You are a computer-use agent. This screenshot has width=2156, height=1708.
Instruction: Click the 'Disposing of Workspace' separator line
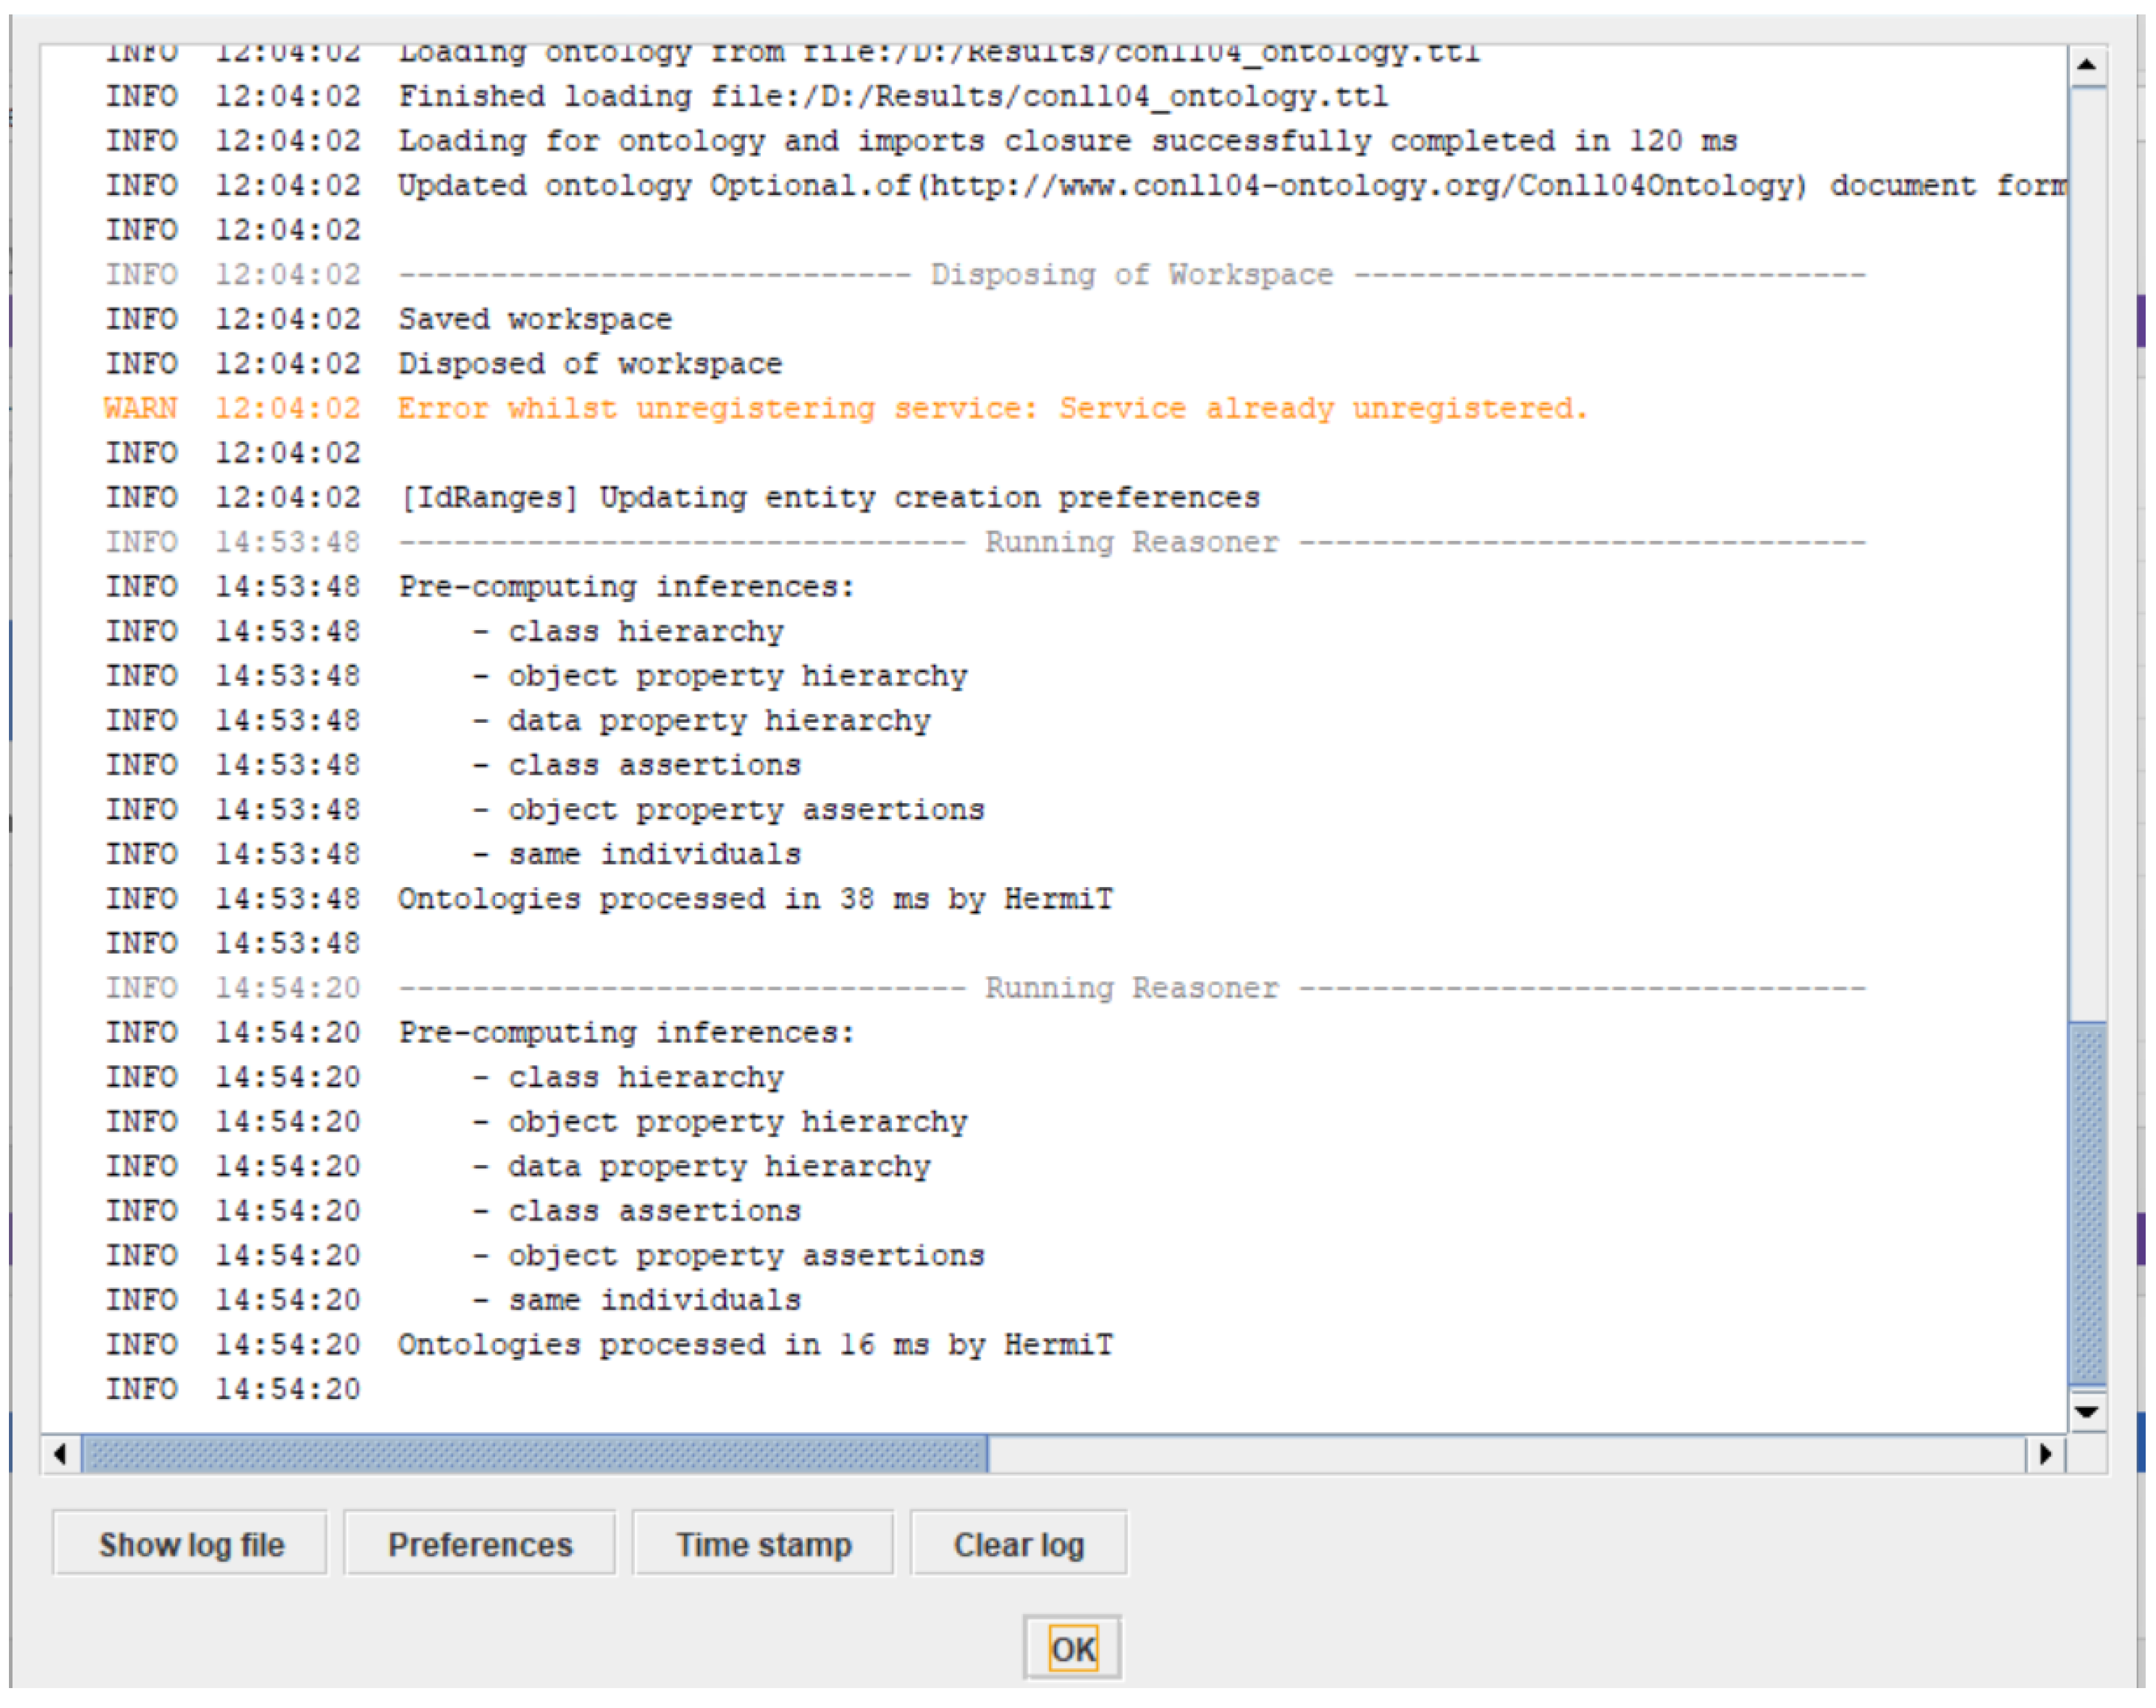coord(1130,275)
